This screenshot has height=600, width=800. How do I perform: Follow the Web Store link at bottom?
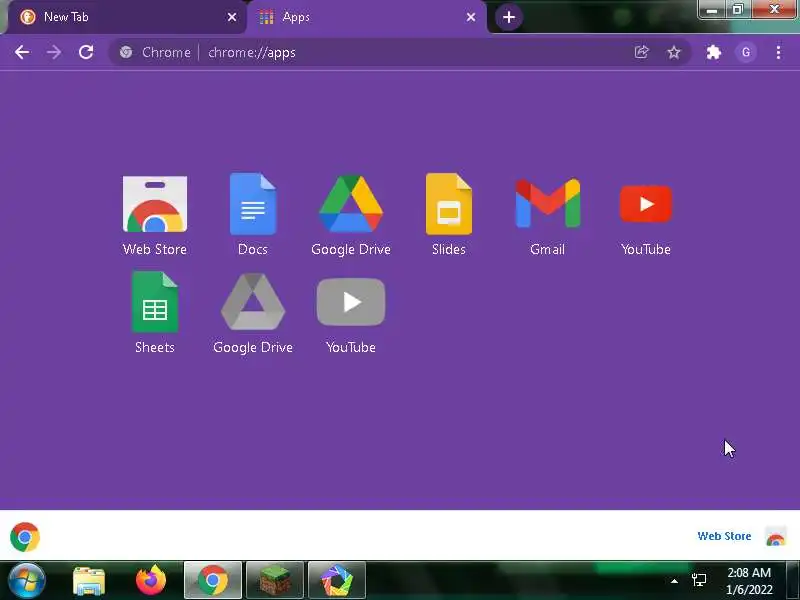point(724,536)
